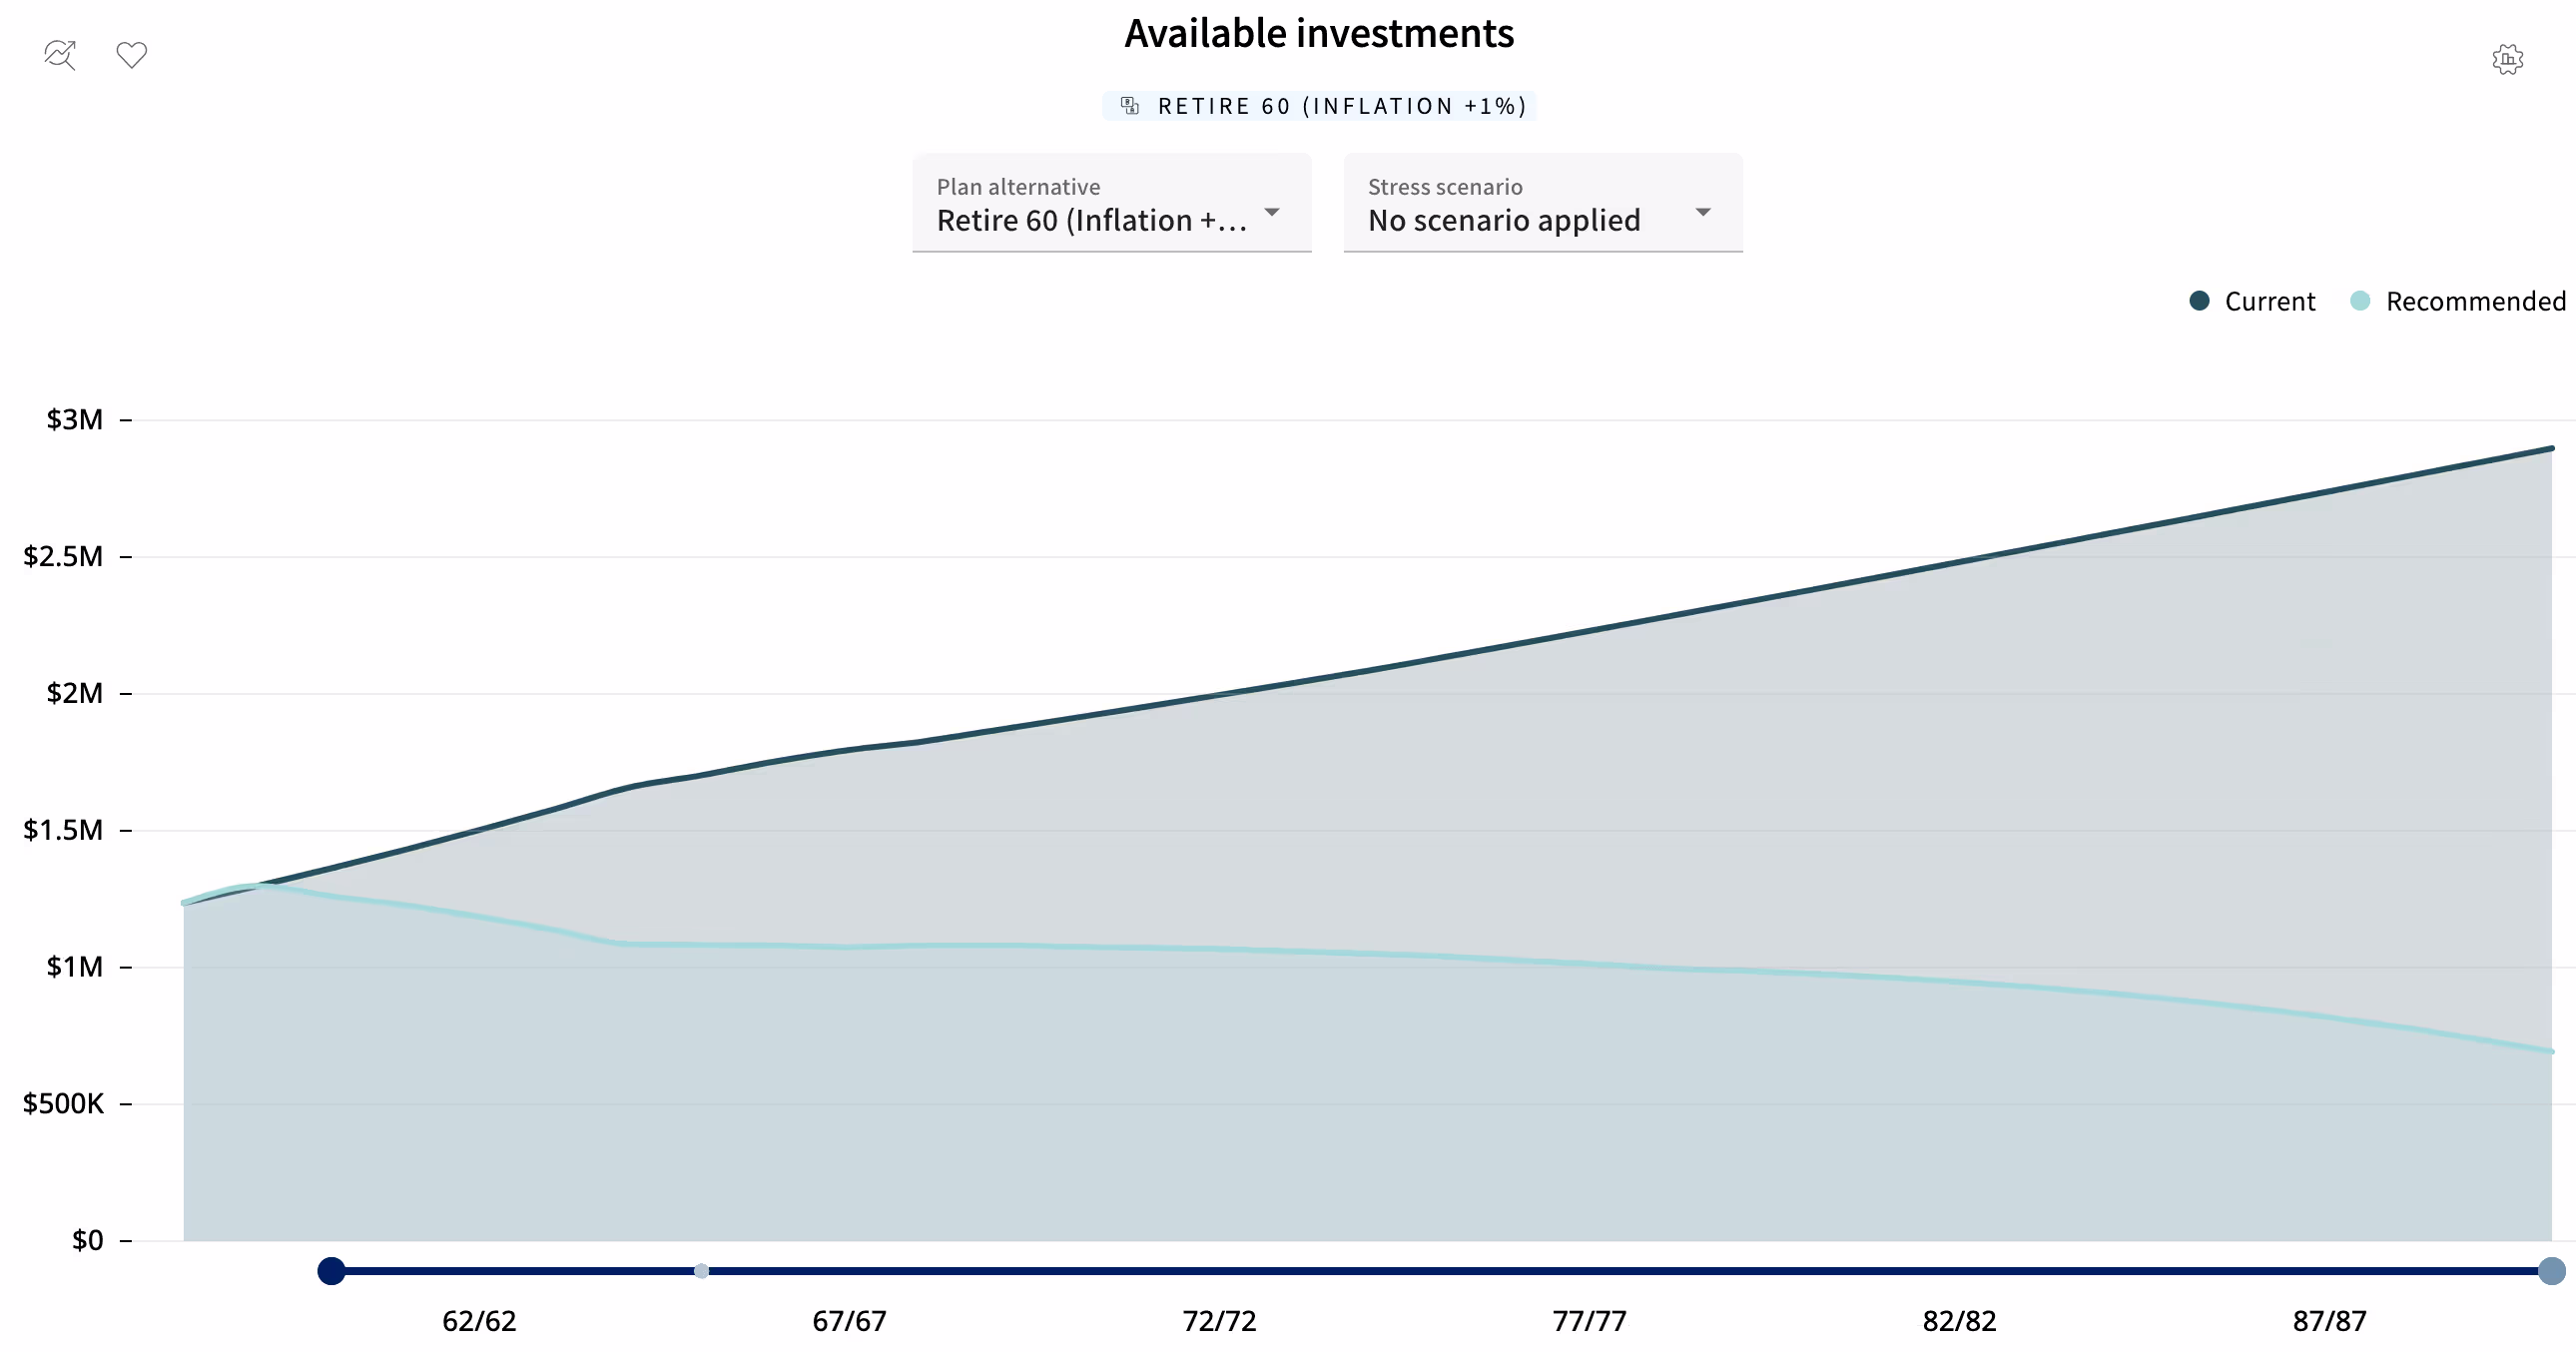Image resolution: width=2576 pixels, height=1352 pixels.
Task: Click the chart magnify icon at top left
Action: [60, 54]
